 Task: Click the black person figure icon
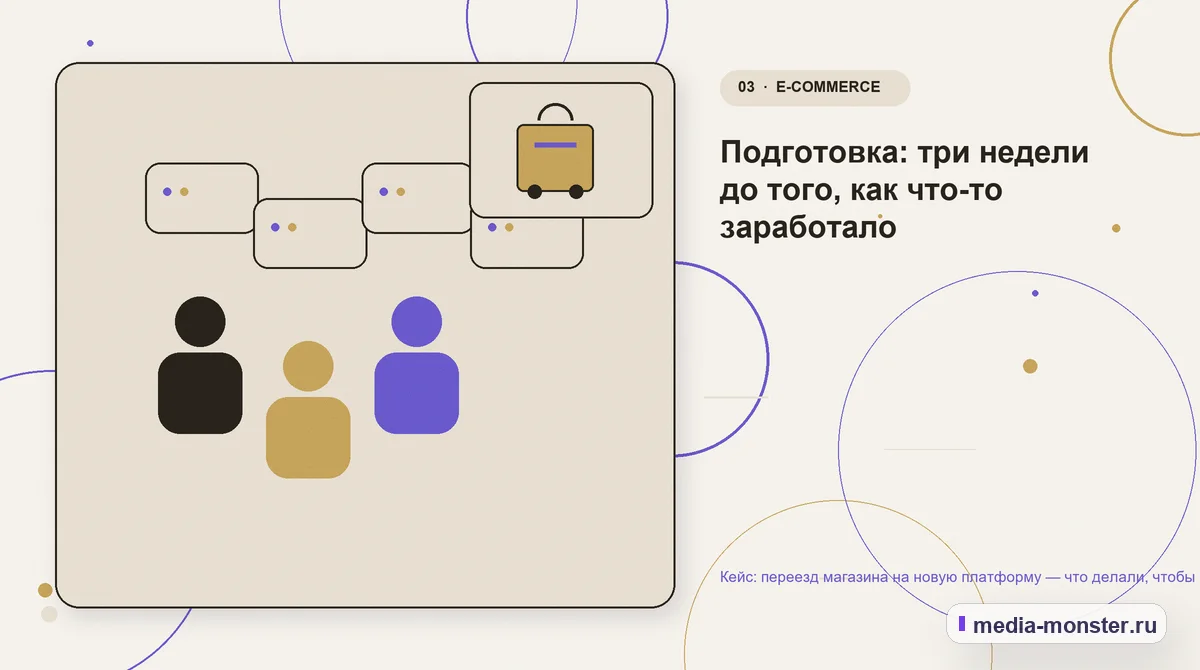[200, 365]
